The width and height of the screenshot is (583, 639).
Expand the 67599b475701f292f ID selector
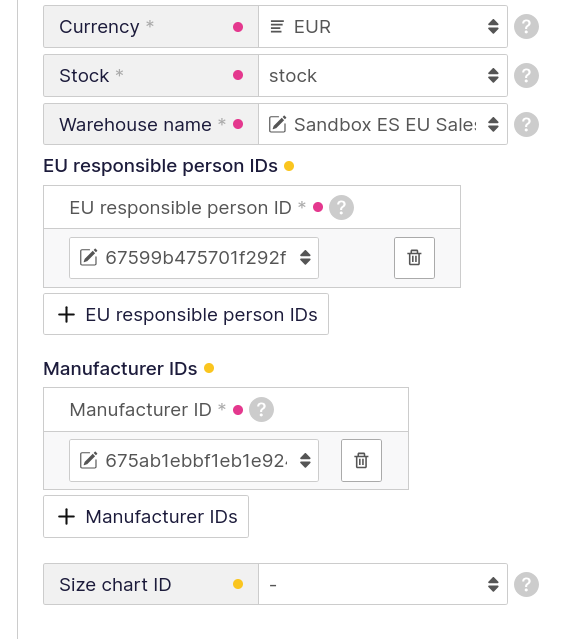click(194, 258)
